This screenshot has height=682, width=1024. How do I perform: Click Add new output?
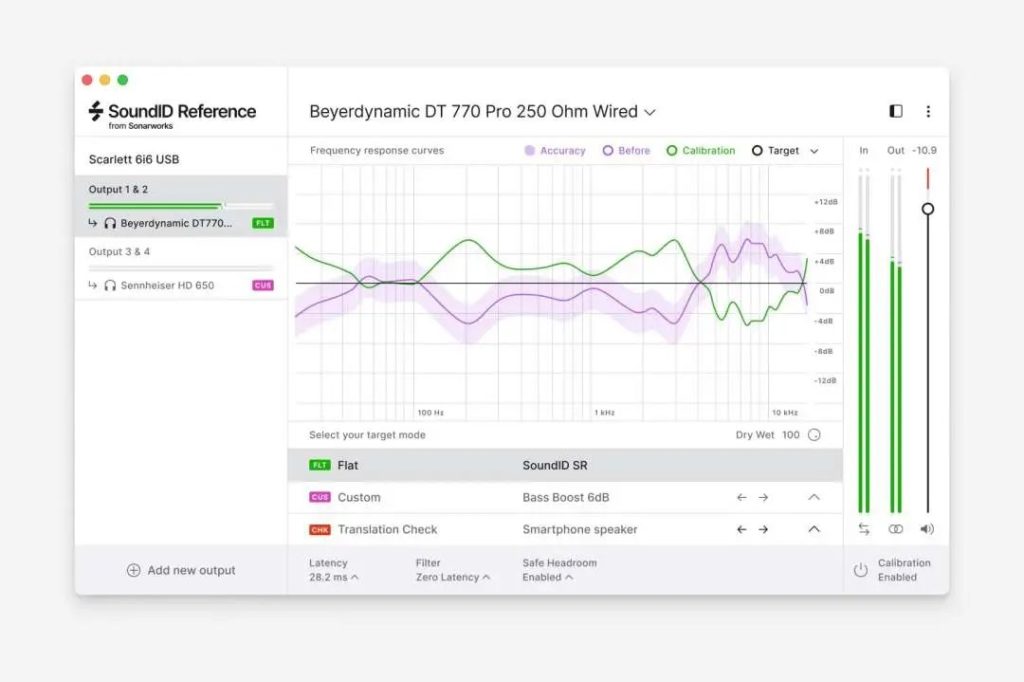pos(181,570)
